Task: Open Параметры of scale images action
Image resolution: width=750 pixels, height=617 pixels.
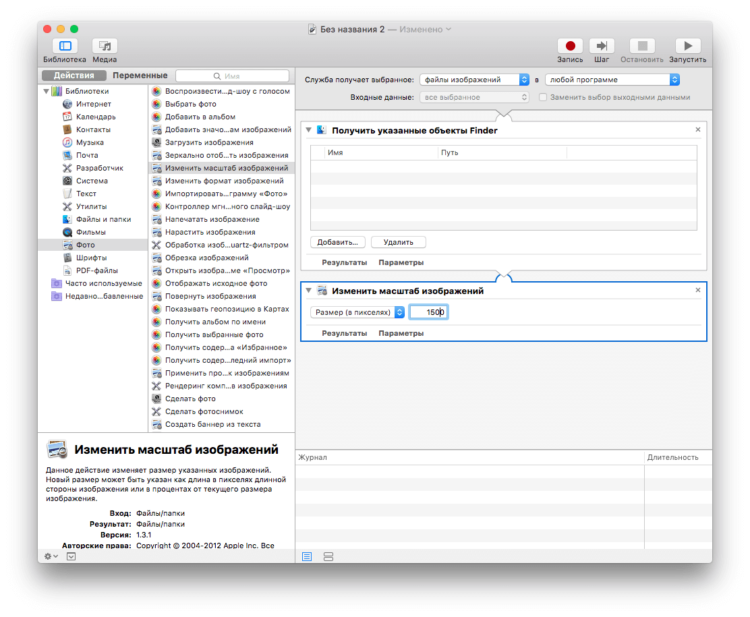Action: pos(401,333)
